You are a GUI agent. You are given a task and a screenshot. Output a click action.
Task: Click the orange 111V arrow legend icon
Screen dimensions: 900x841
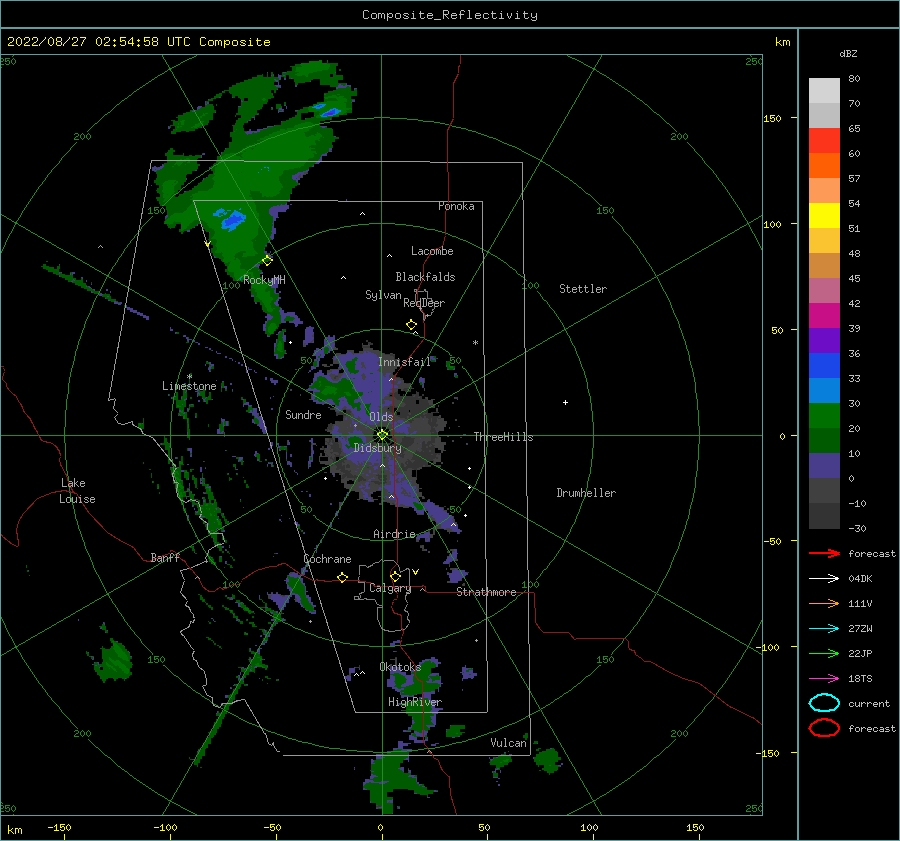pyautogui.click(x=824, y=603)
